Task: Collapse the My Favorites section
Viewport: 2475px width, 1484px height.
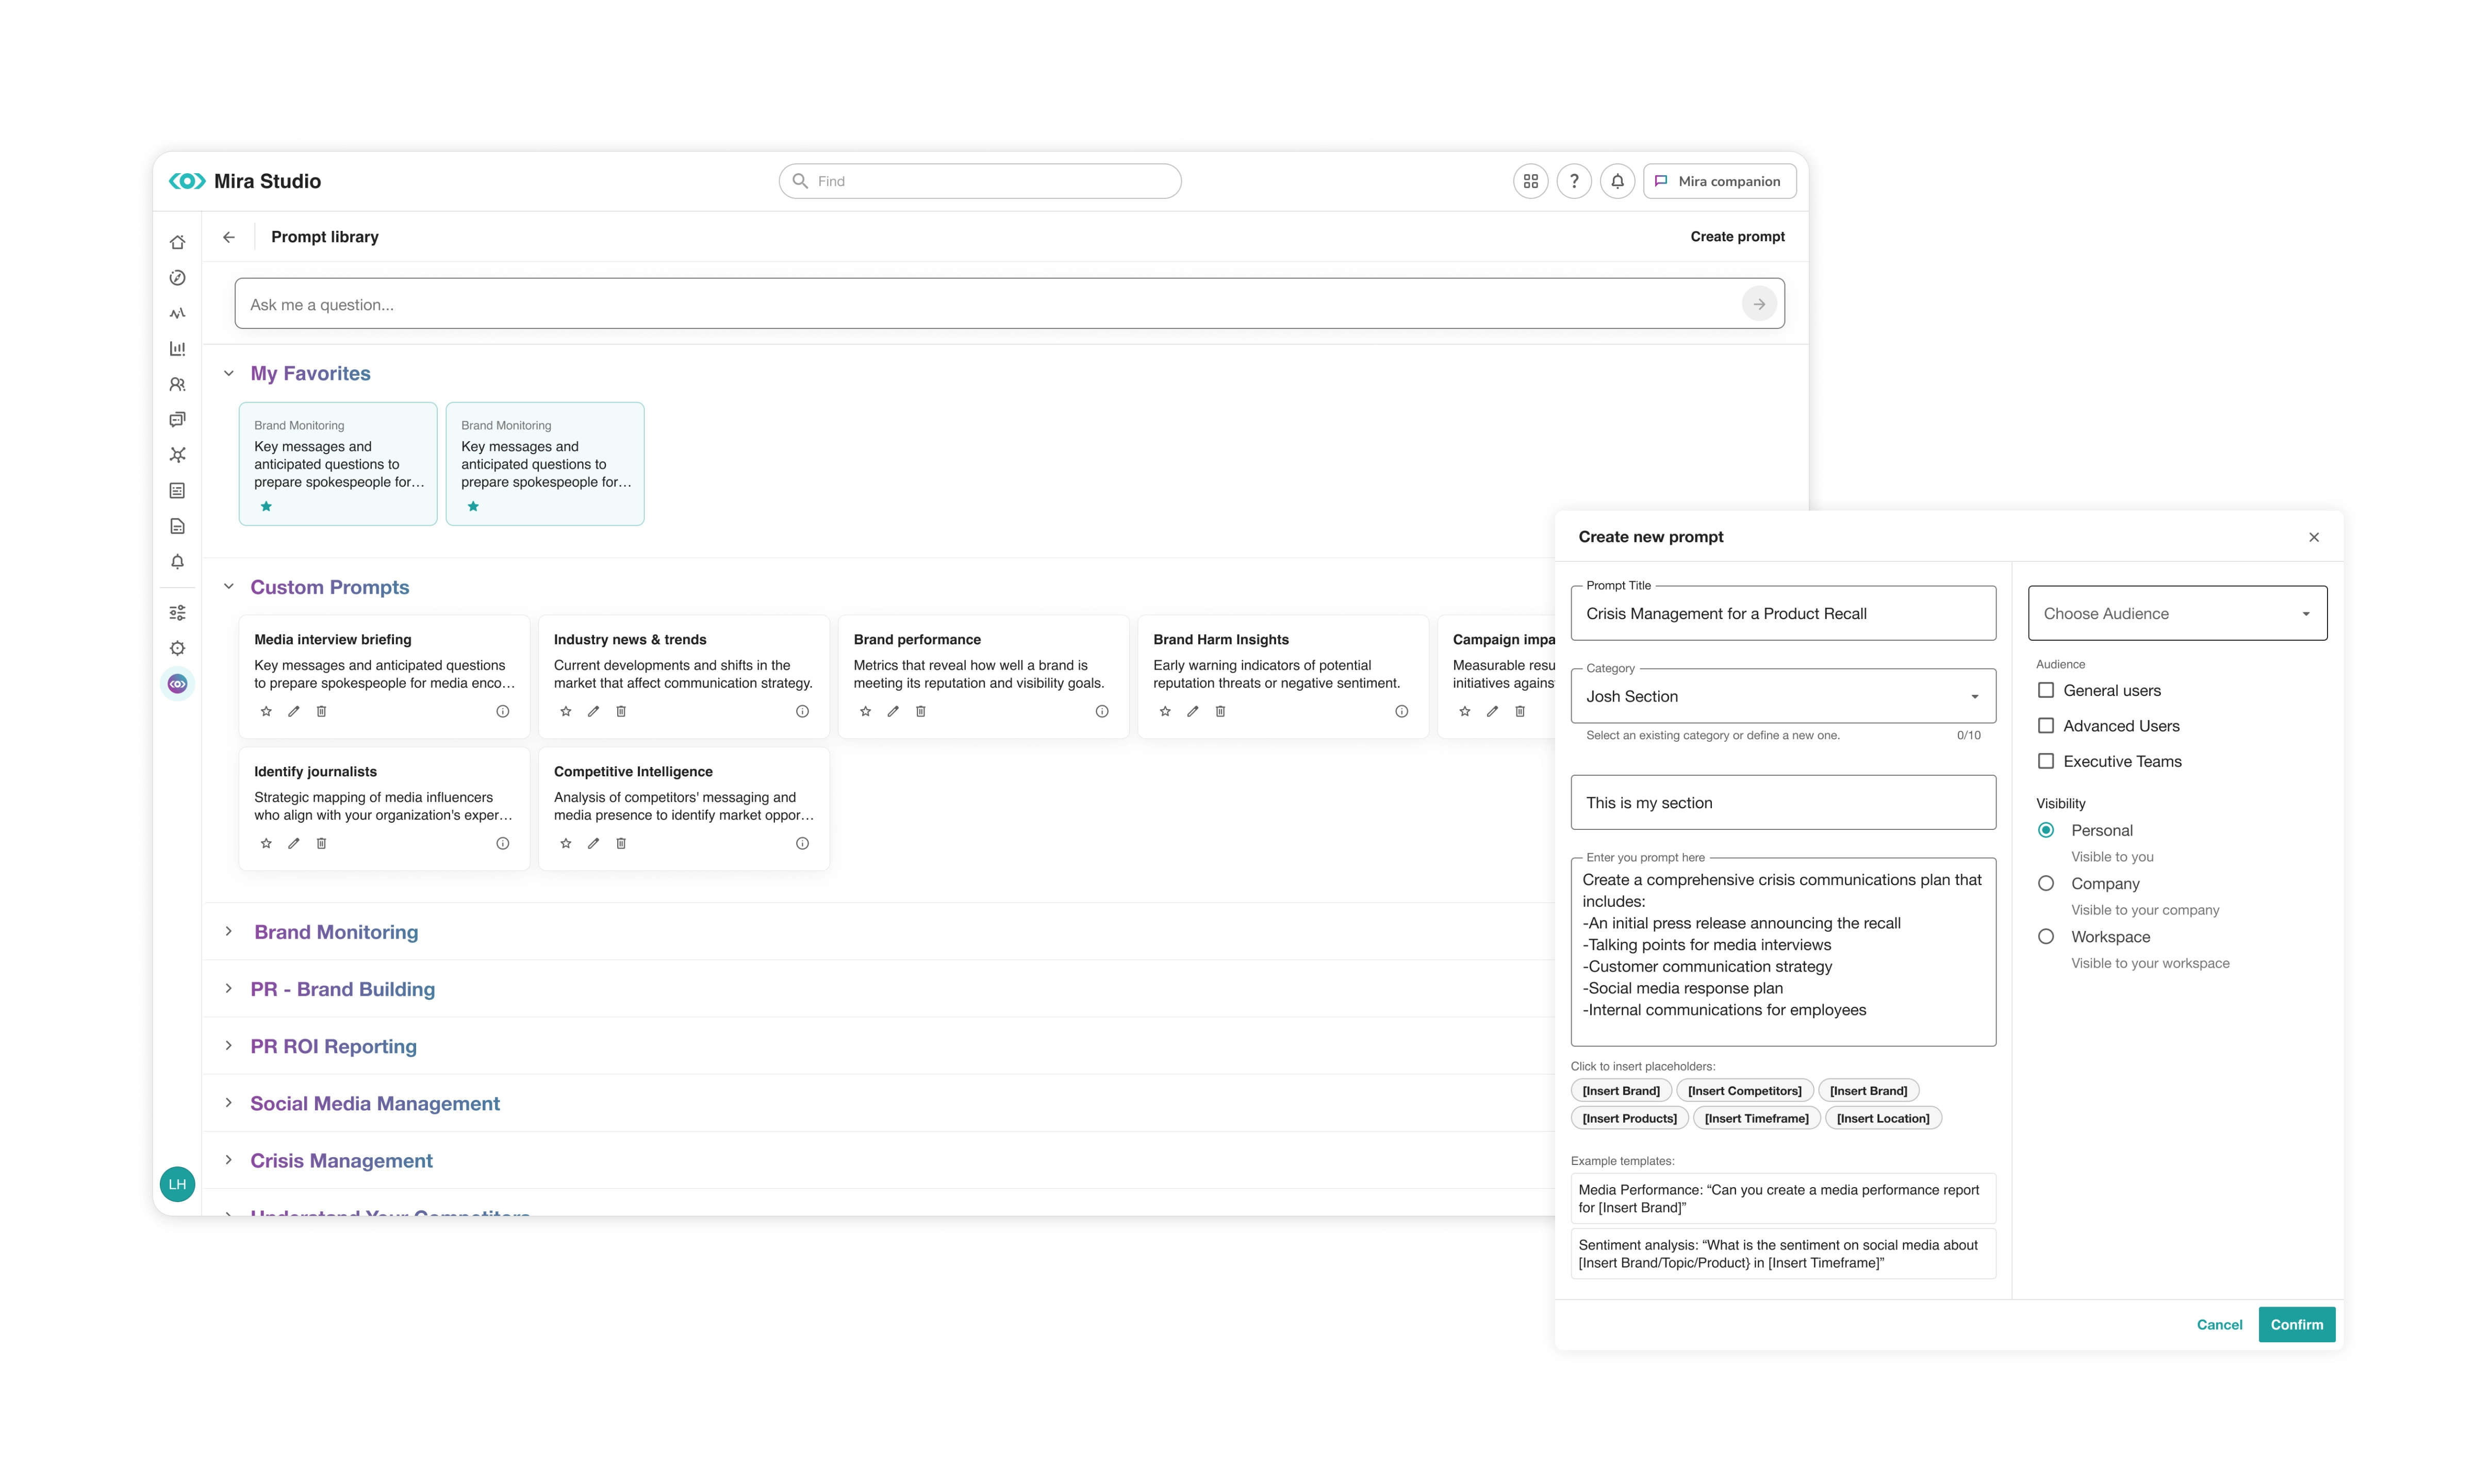Action: click(x=229, y=373)
